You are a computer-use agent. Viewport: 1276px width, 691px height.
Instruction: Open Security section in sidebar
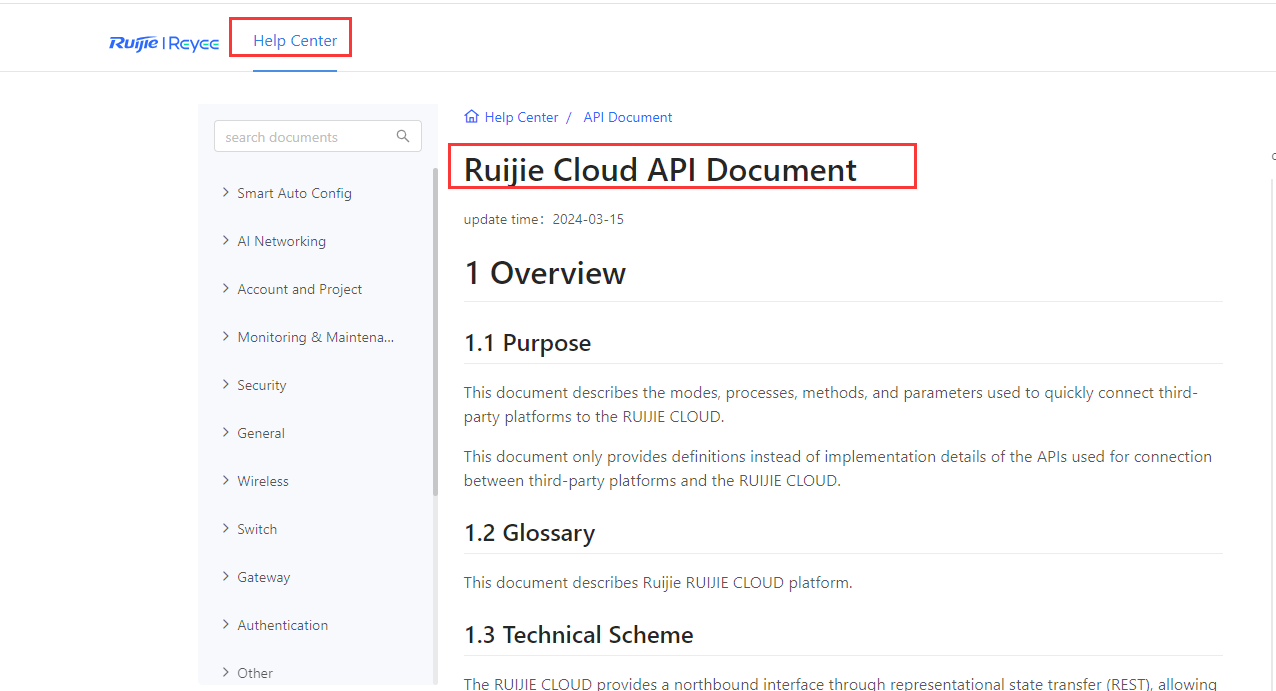[x=261, y=385]
